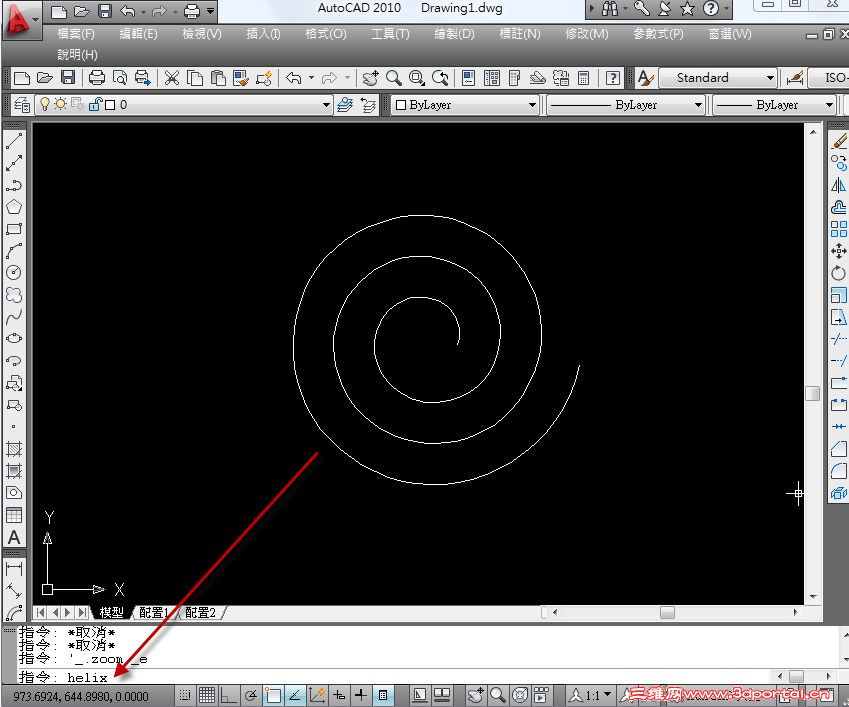Toggle Lineweight display in status bar
Image resolution: width=849 pixels, height=707 pixels.
tap(361, 695)
